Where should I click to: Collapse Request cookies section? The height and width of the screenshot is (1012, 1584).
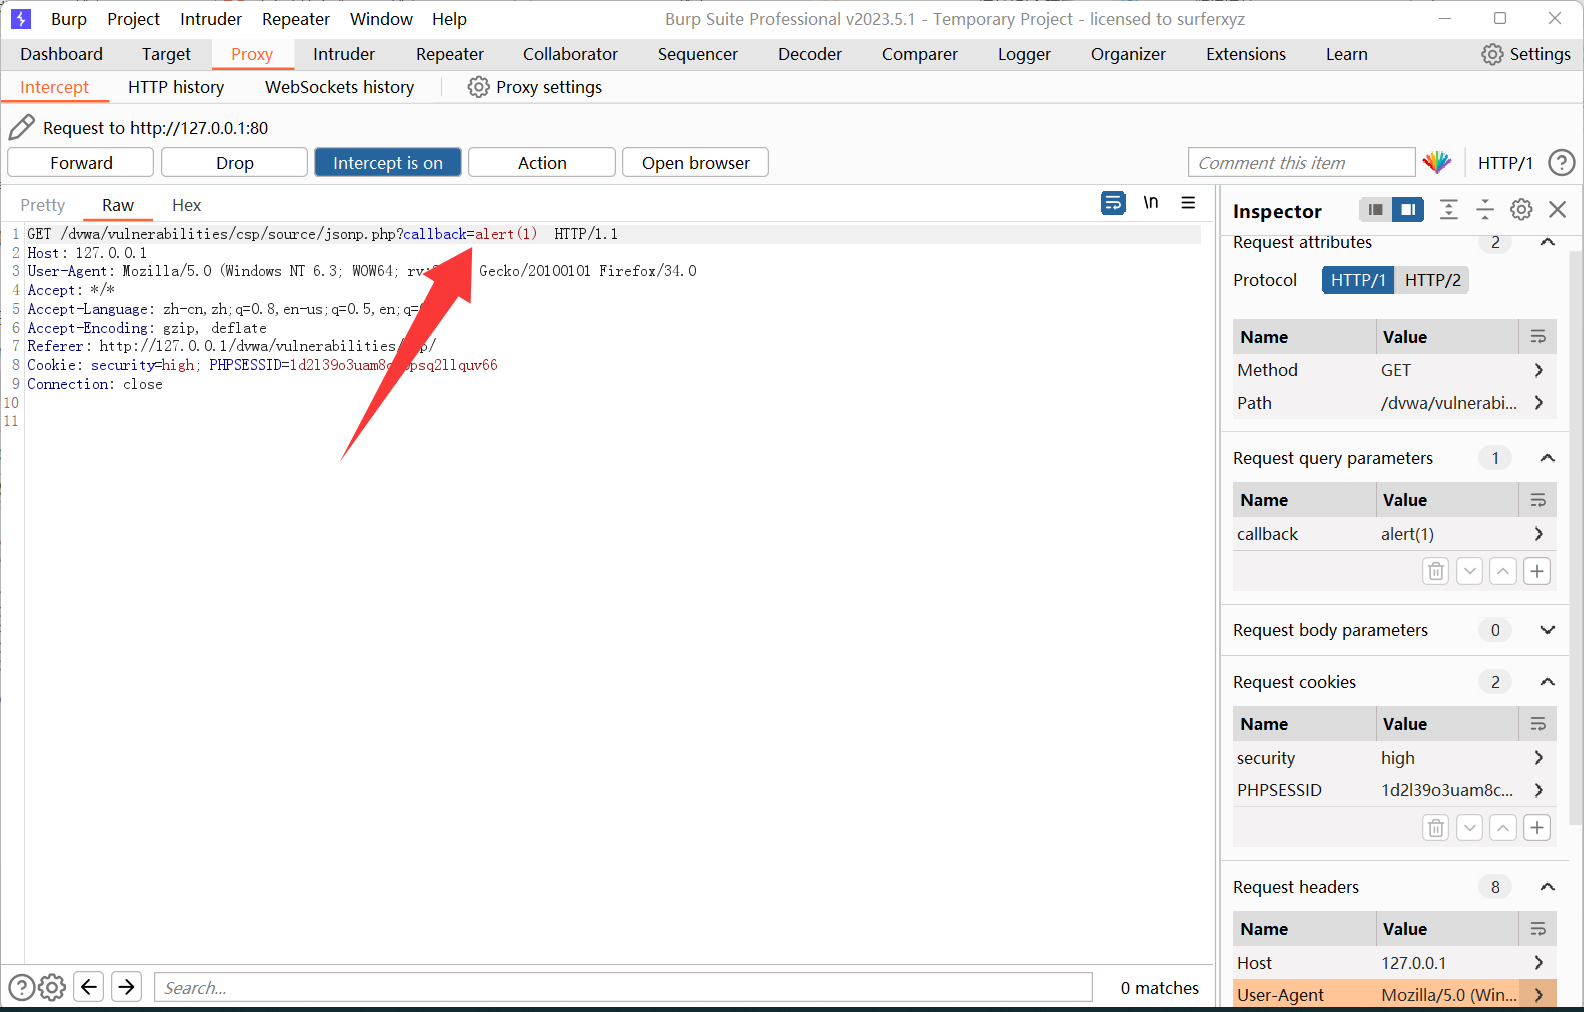(1547, 682)
